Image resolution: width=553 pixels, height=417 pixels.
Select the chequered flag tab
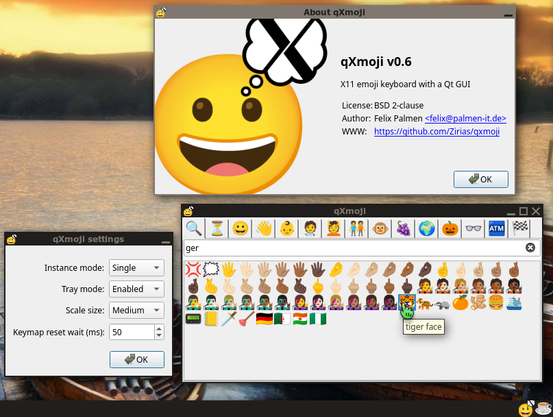[x=519, y=229]
